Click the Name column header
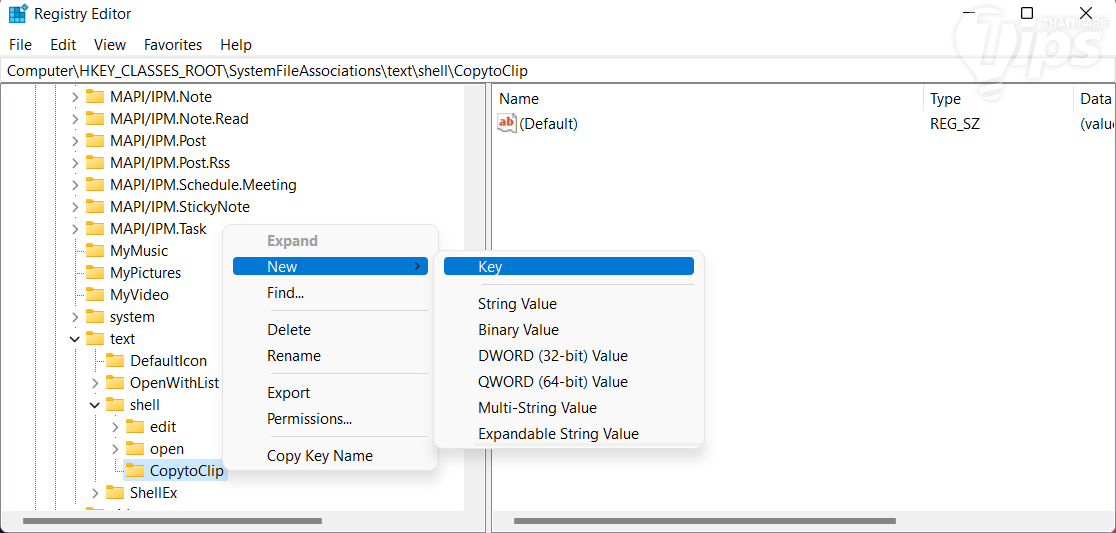 [x=519, y=99]
